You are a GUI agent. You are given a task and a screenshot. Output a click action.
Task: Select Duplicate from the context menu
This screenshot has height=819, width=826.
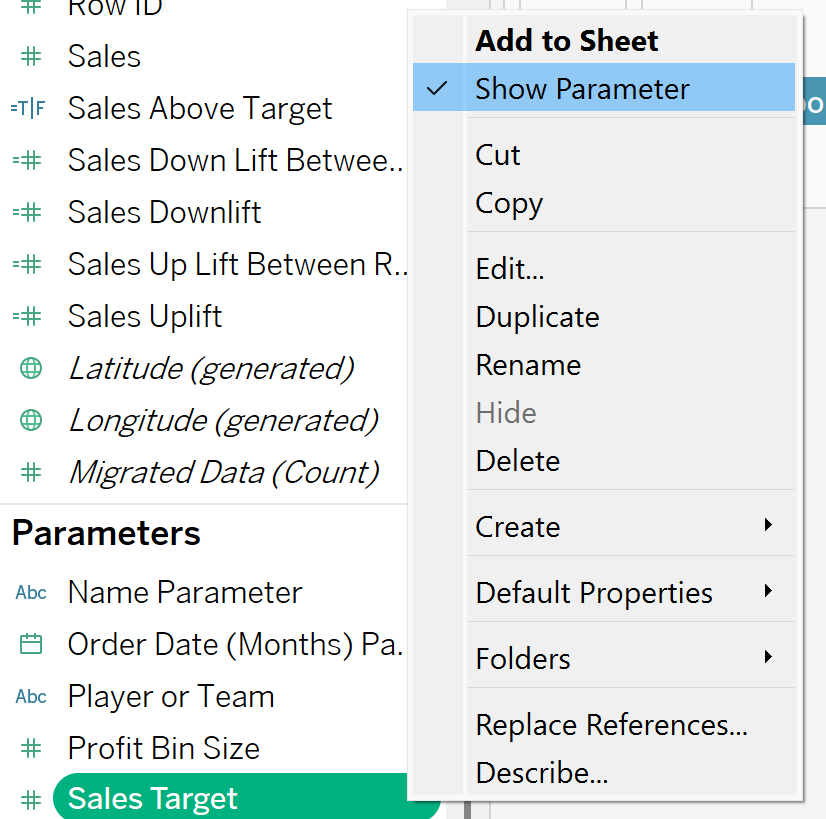(537, 317)
